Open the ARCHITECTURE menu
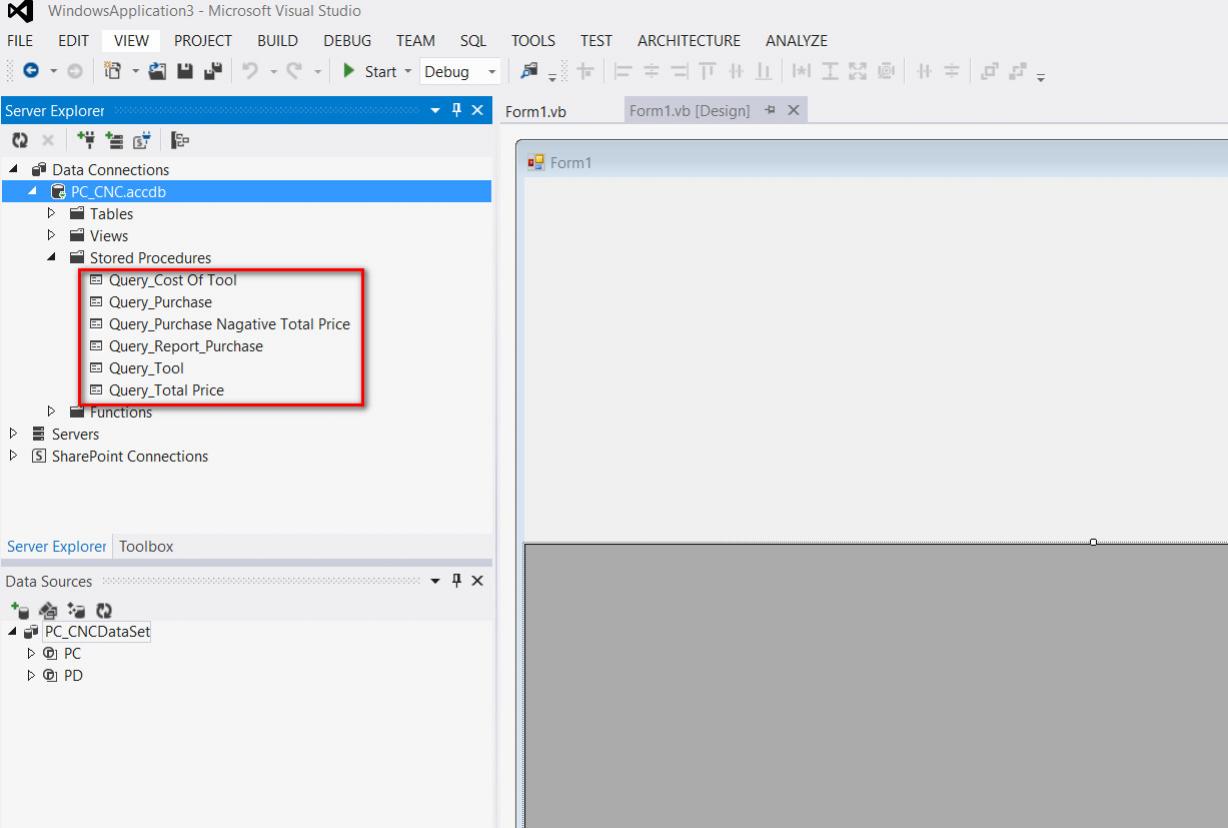 (x=689, y=41)
